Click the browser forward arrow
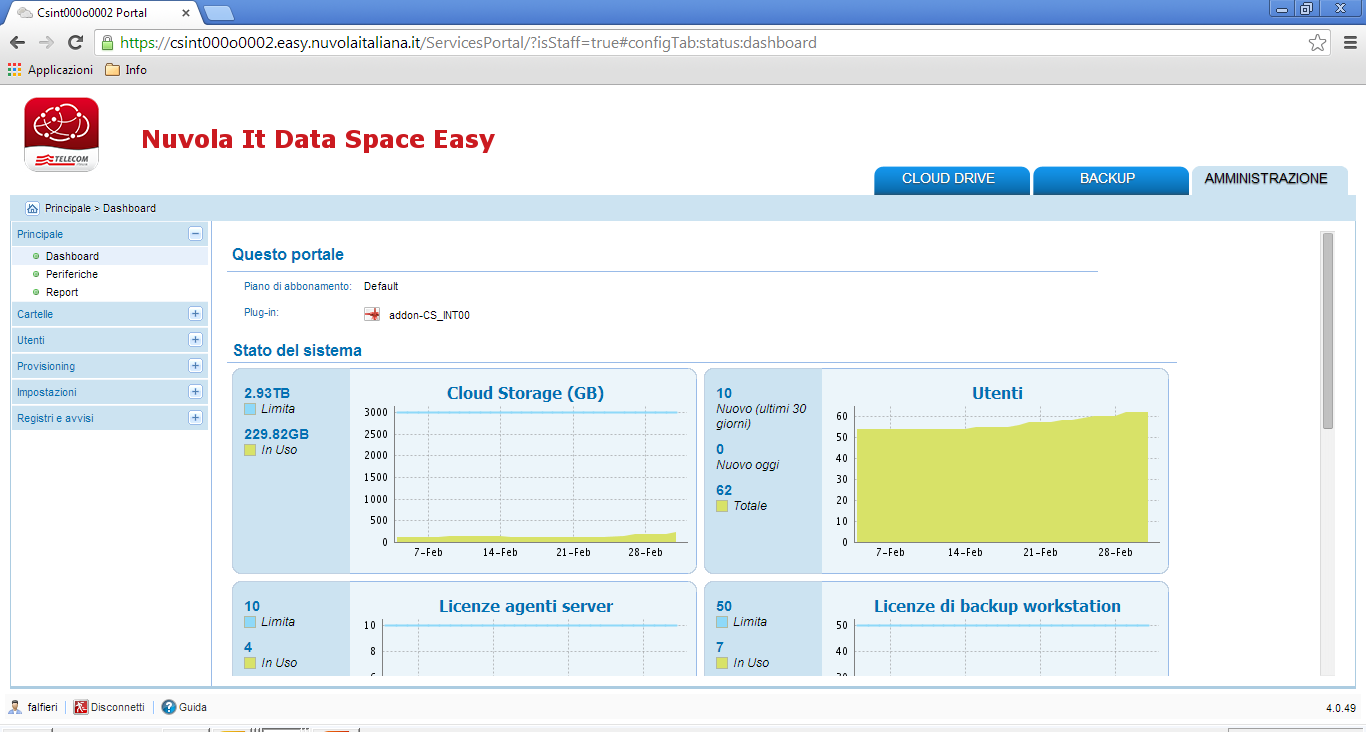 coord(46,43)
